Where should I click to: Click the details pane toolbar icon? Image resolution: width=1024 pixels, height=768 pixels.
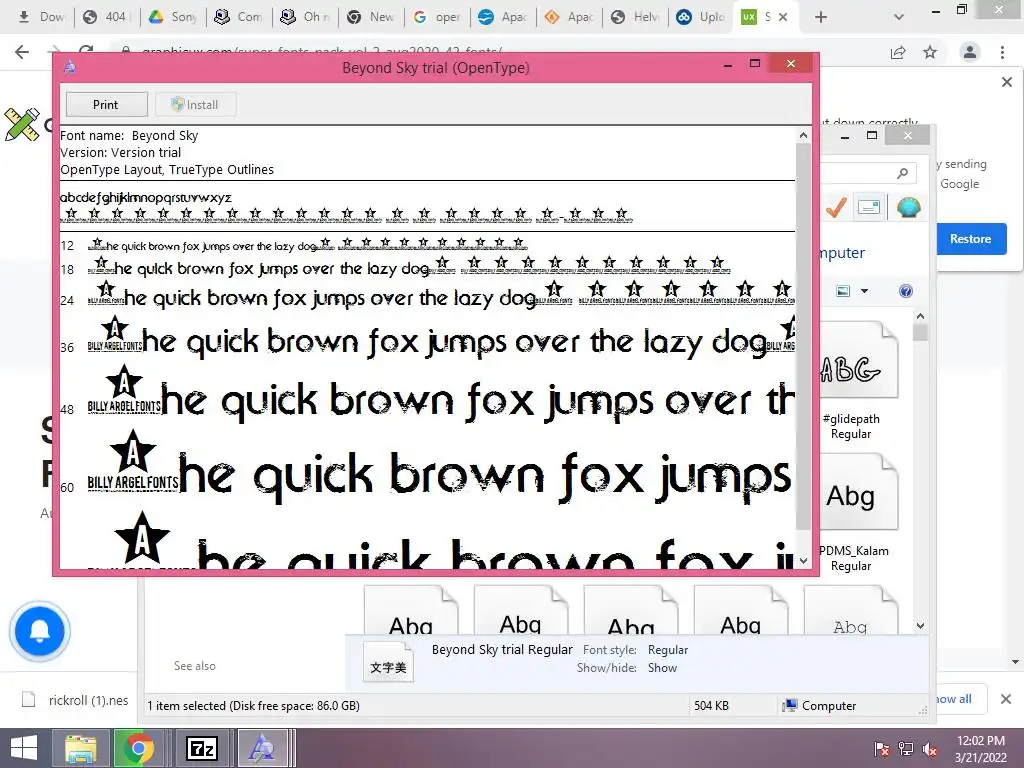[869, 207]
